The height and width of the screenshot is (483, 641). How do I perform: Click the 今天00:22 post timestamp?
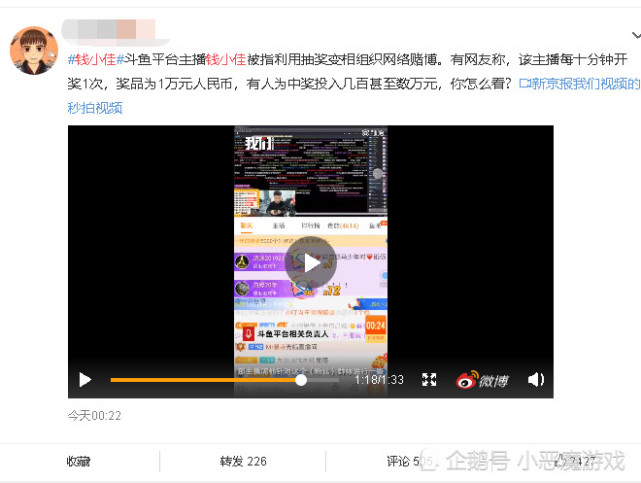point(94,416)
